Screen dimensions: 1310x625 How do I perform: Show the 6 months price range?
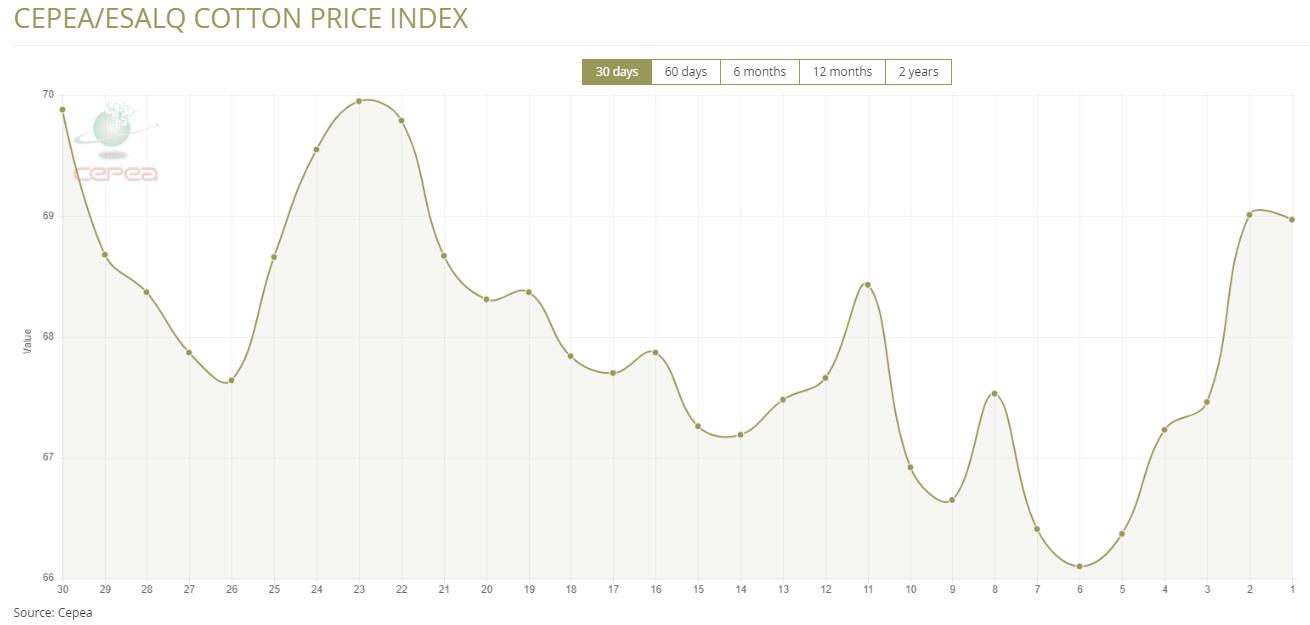pos(759,72)
